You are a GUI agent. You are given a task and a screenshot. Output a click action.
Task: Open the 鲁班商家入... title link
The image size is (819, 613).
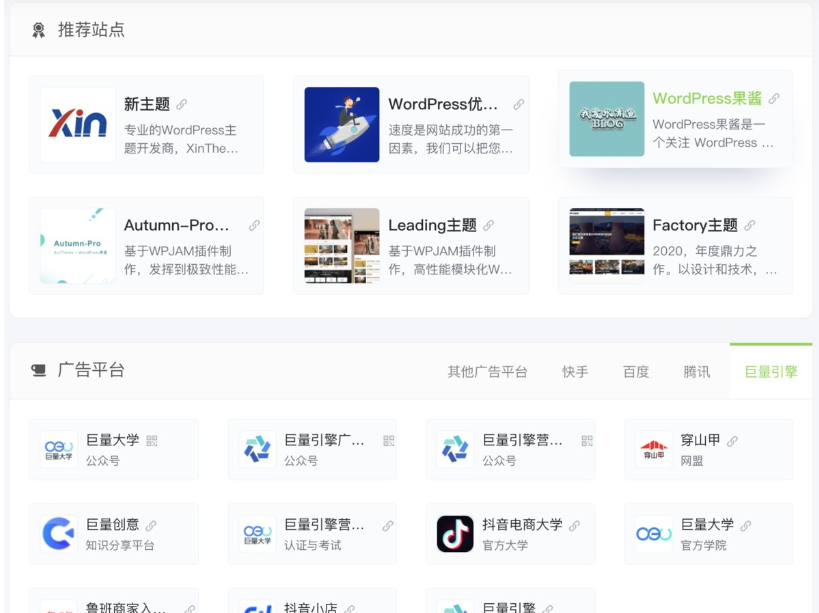[x=126, y=608]
